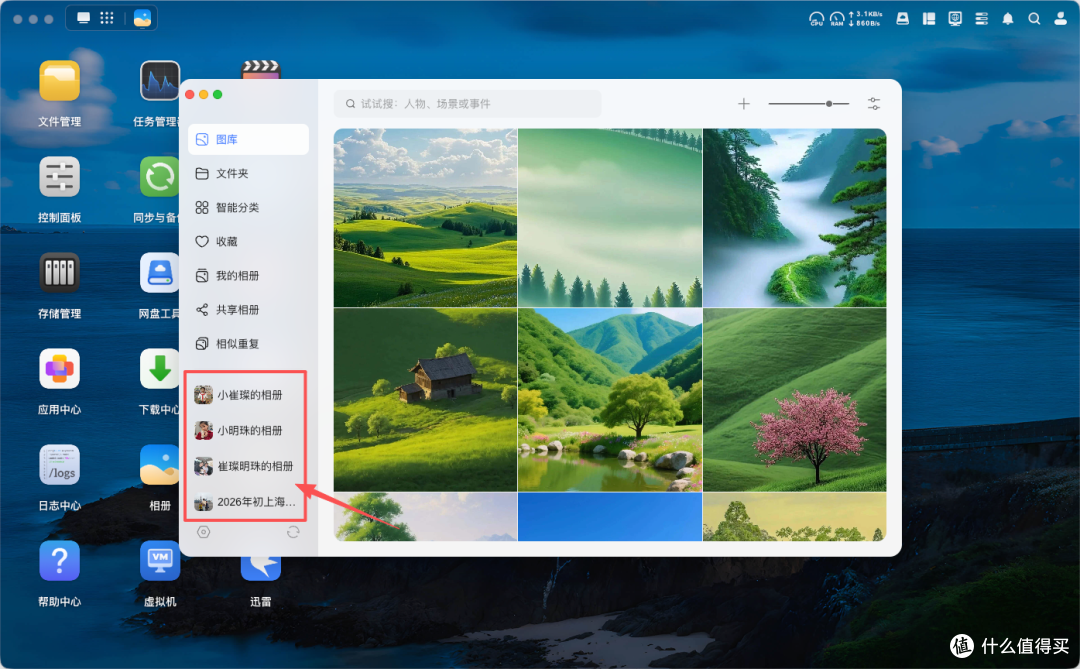Open 崔璨明珠的相册 album

(x=246, y=466)
